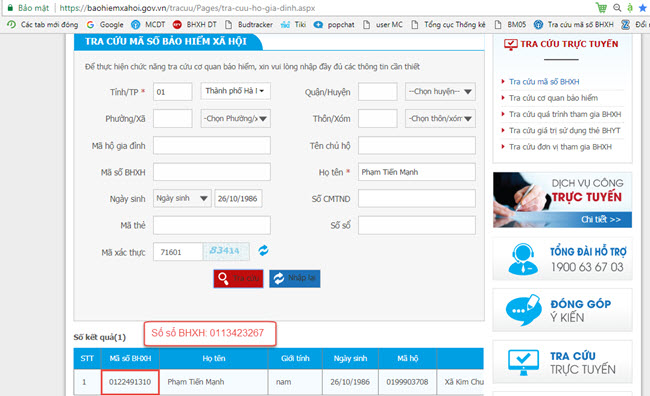Click the support hotline headset icon

(523, 259)
